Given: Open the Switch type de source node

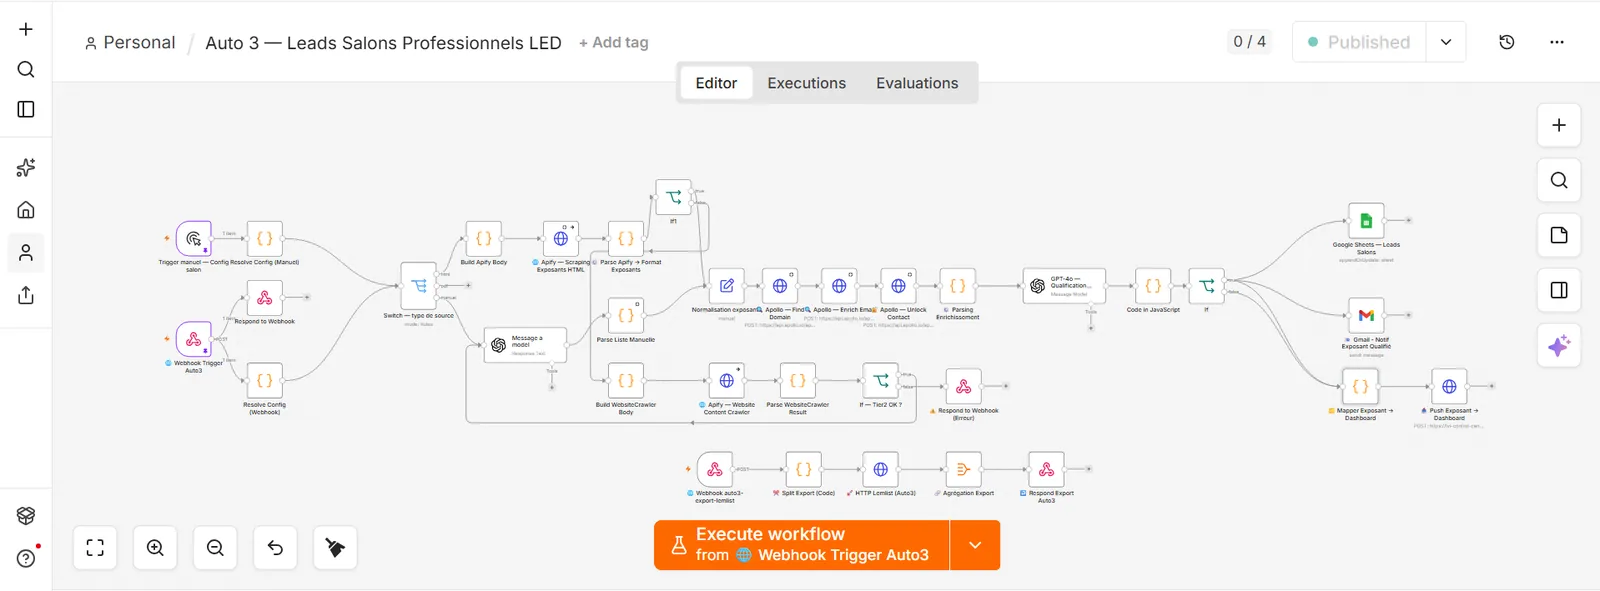Looking at the screenshot, I should 419,286.
